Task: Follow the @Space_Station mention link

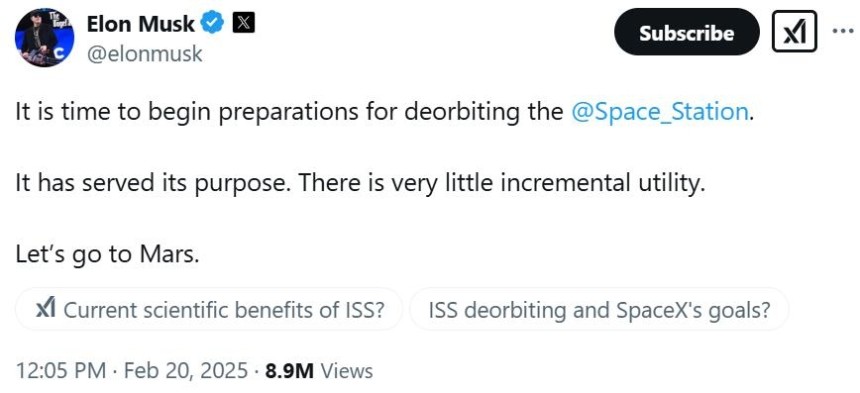Action: [659, 112]
